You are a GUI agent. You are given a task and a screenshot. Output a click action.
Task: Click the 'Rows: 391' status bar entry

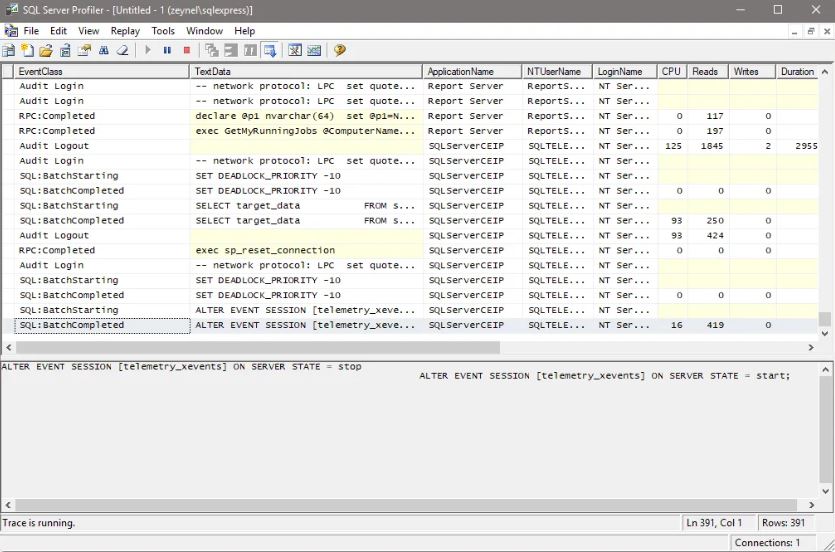coord(783,523)
